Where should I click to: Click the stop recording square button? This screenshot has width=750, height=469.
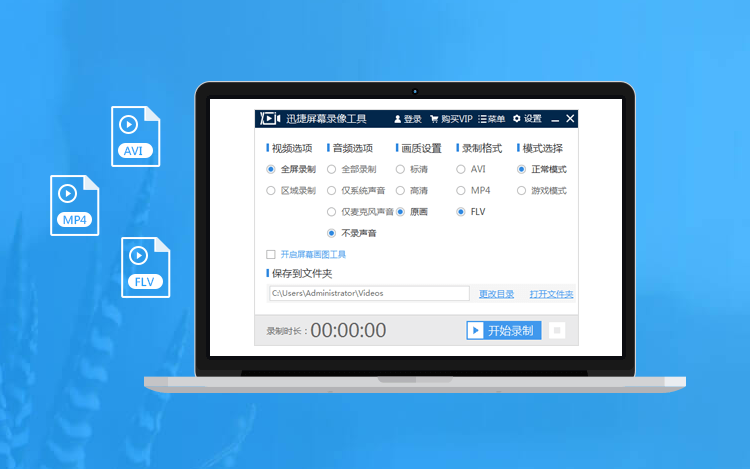[557, 330]
